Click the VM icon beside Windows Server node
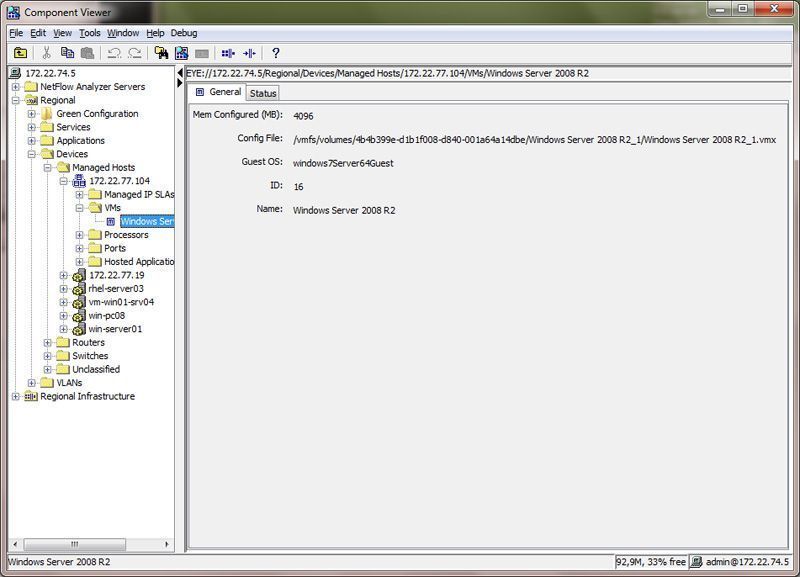The height and width of the screenshot is (577, 800). tap(111, 221)
